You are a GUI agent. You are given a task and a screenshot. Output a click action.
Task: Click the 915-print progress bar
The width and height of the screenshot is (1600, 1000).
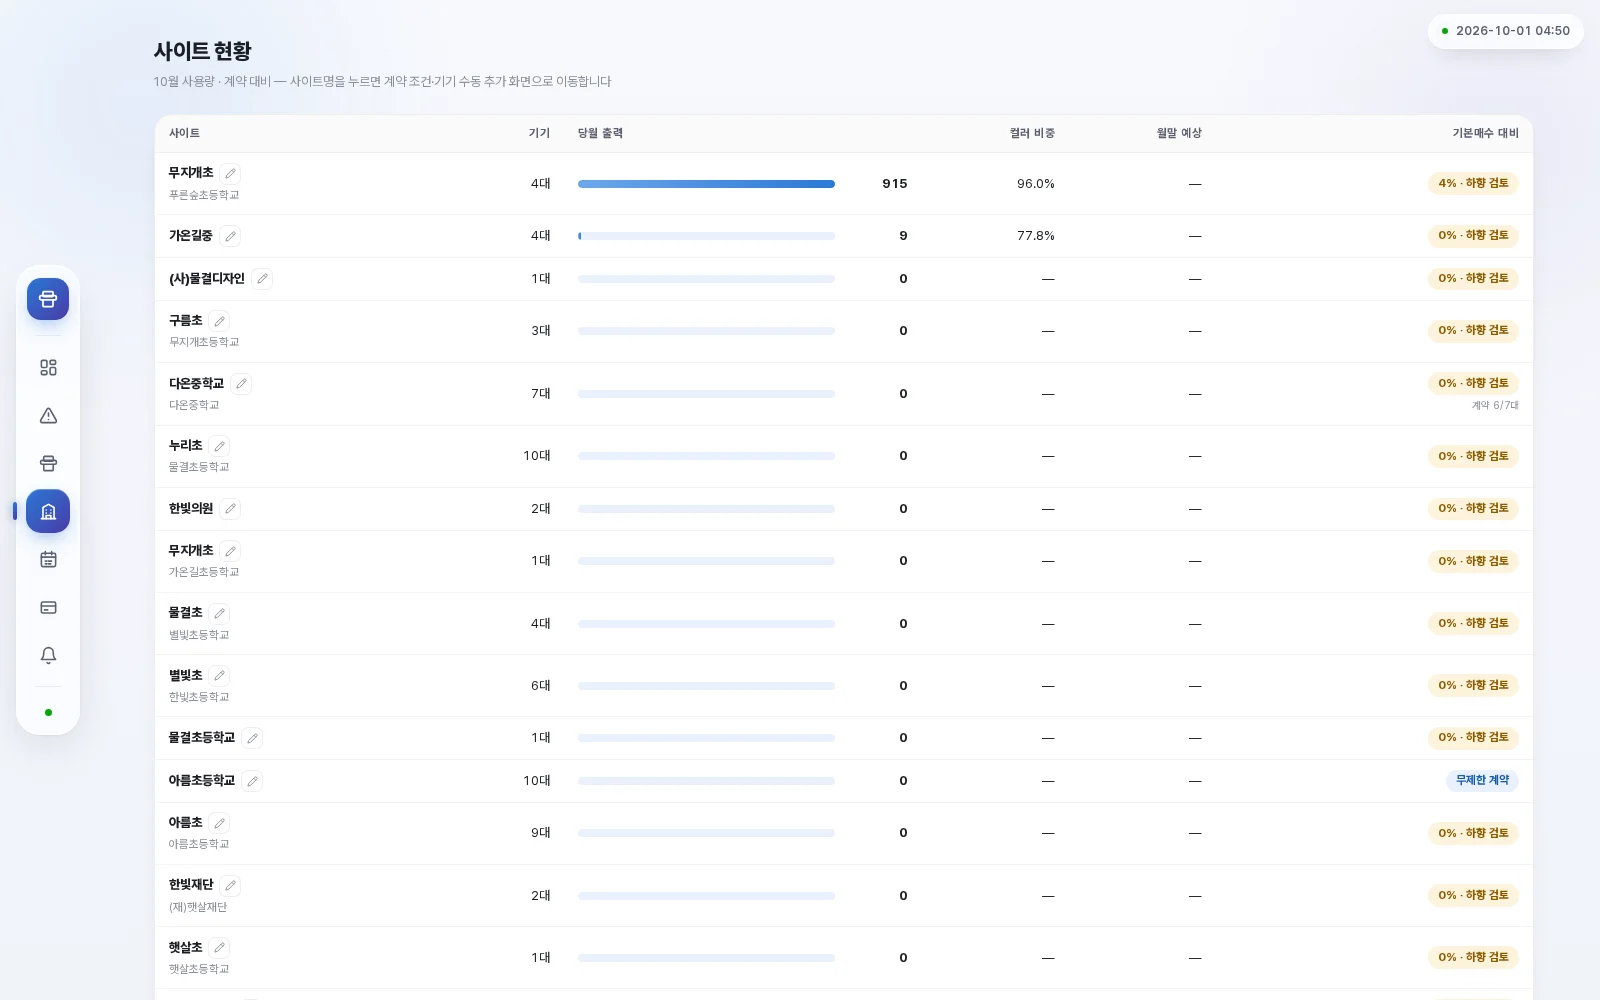pos(706,184)
